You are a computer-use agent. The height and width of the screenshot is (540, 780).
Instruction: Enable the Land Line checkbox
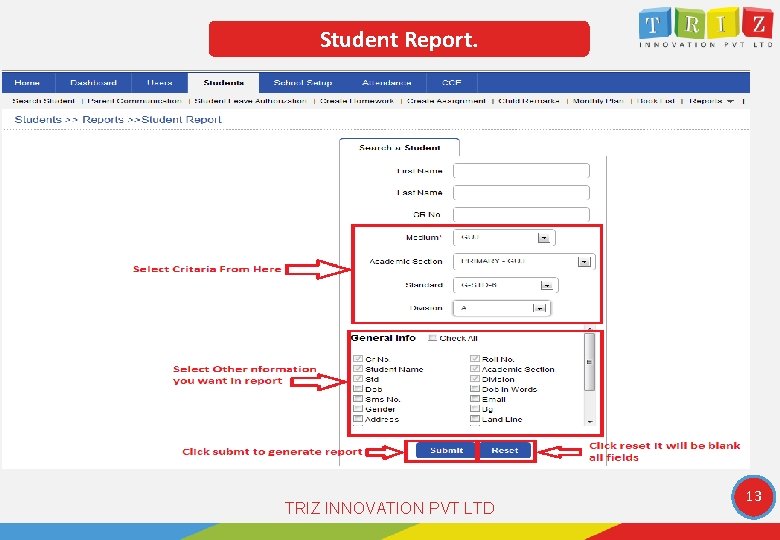[x=475, y=419]
